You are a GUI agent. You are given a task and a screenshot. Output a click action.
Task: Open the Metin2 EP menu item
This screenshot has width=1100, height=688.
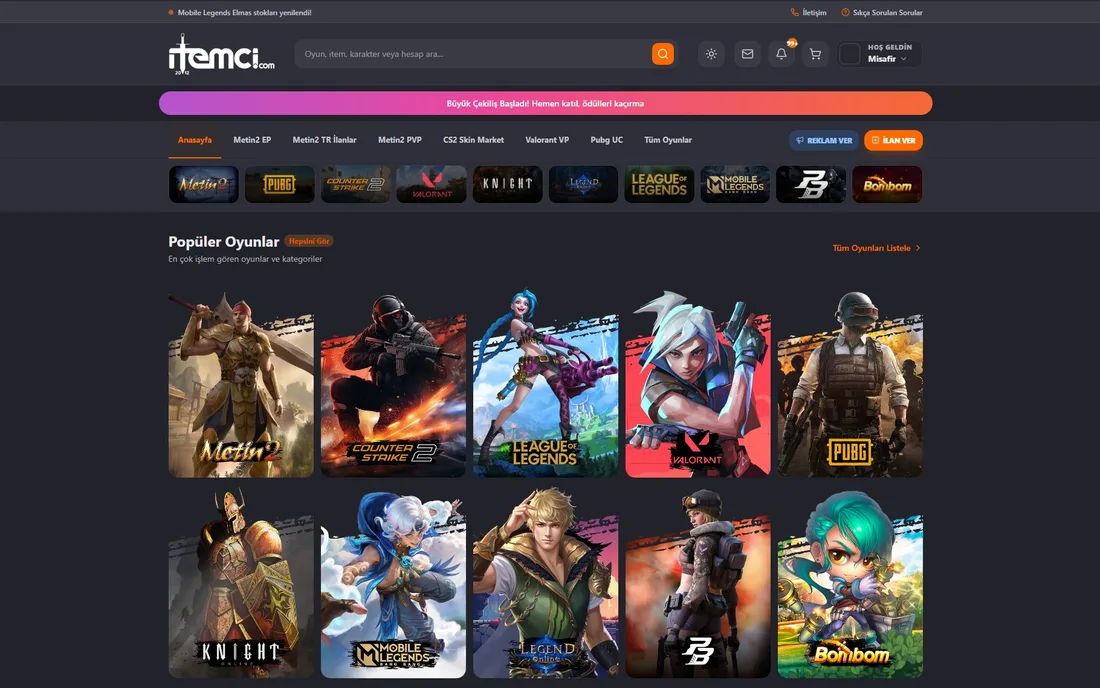click(252, 140)
